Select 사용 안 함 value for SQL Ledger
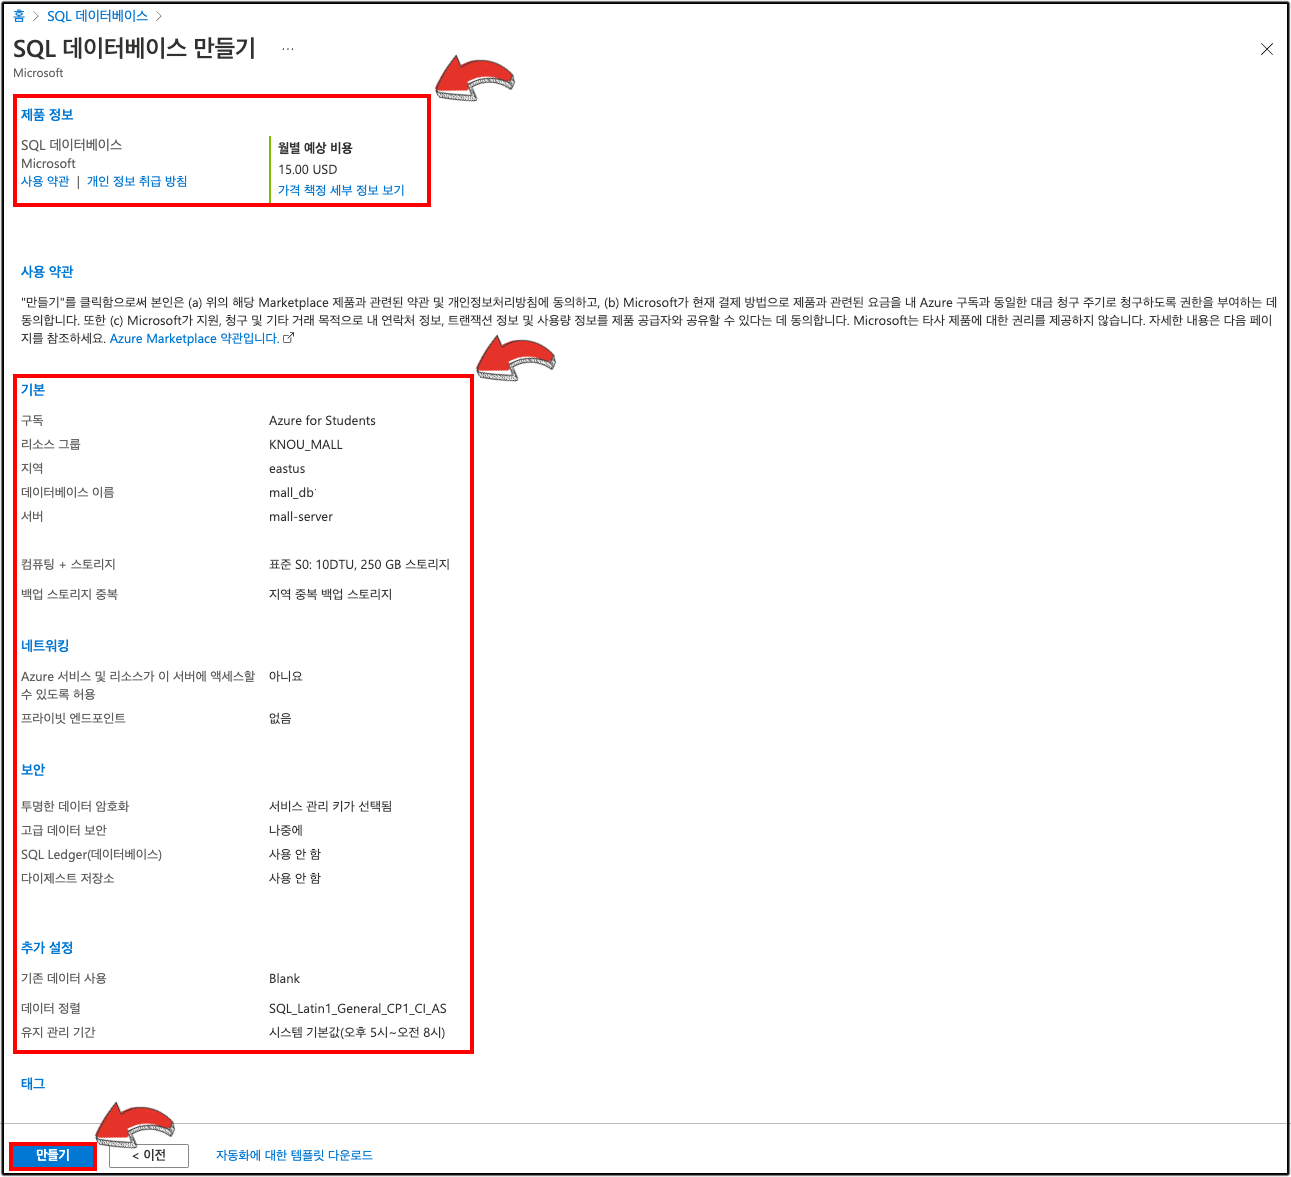1291x1177 pixels. pyautogui.click(x=295, y=854)
